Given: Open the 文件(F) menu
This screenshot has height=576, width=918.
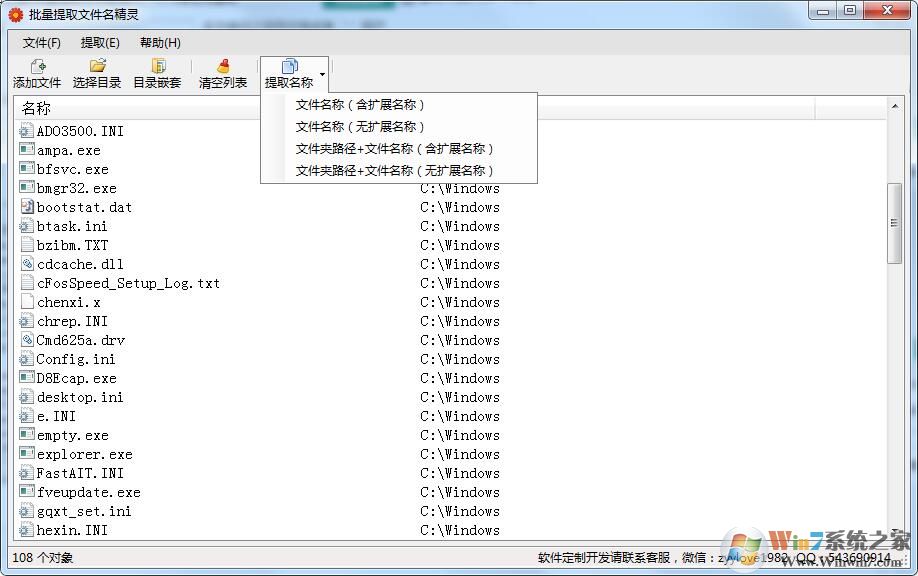Looking at the screenshot, I should 41,43.
